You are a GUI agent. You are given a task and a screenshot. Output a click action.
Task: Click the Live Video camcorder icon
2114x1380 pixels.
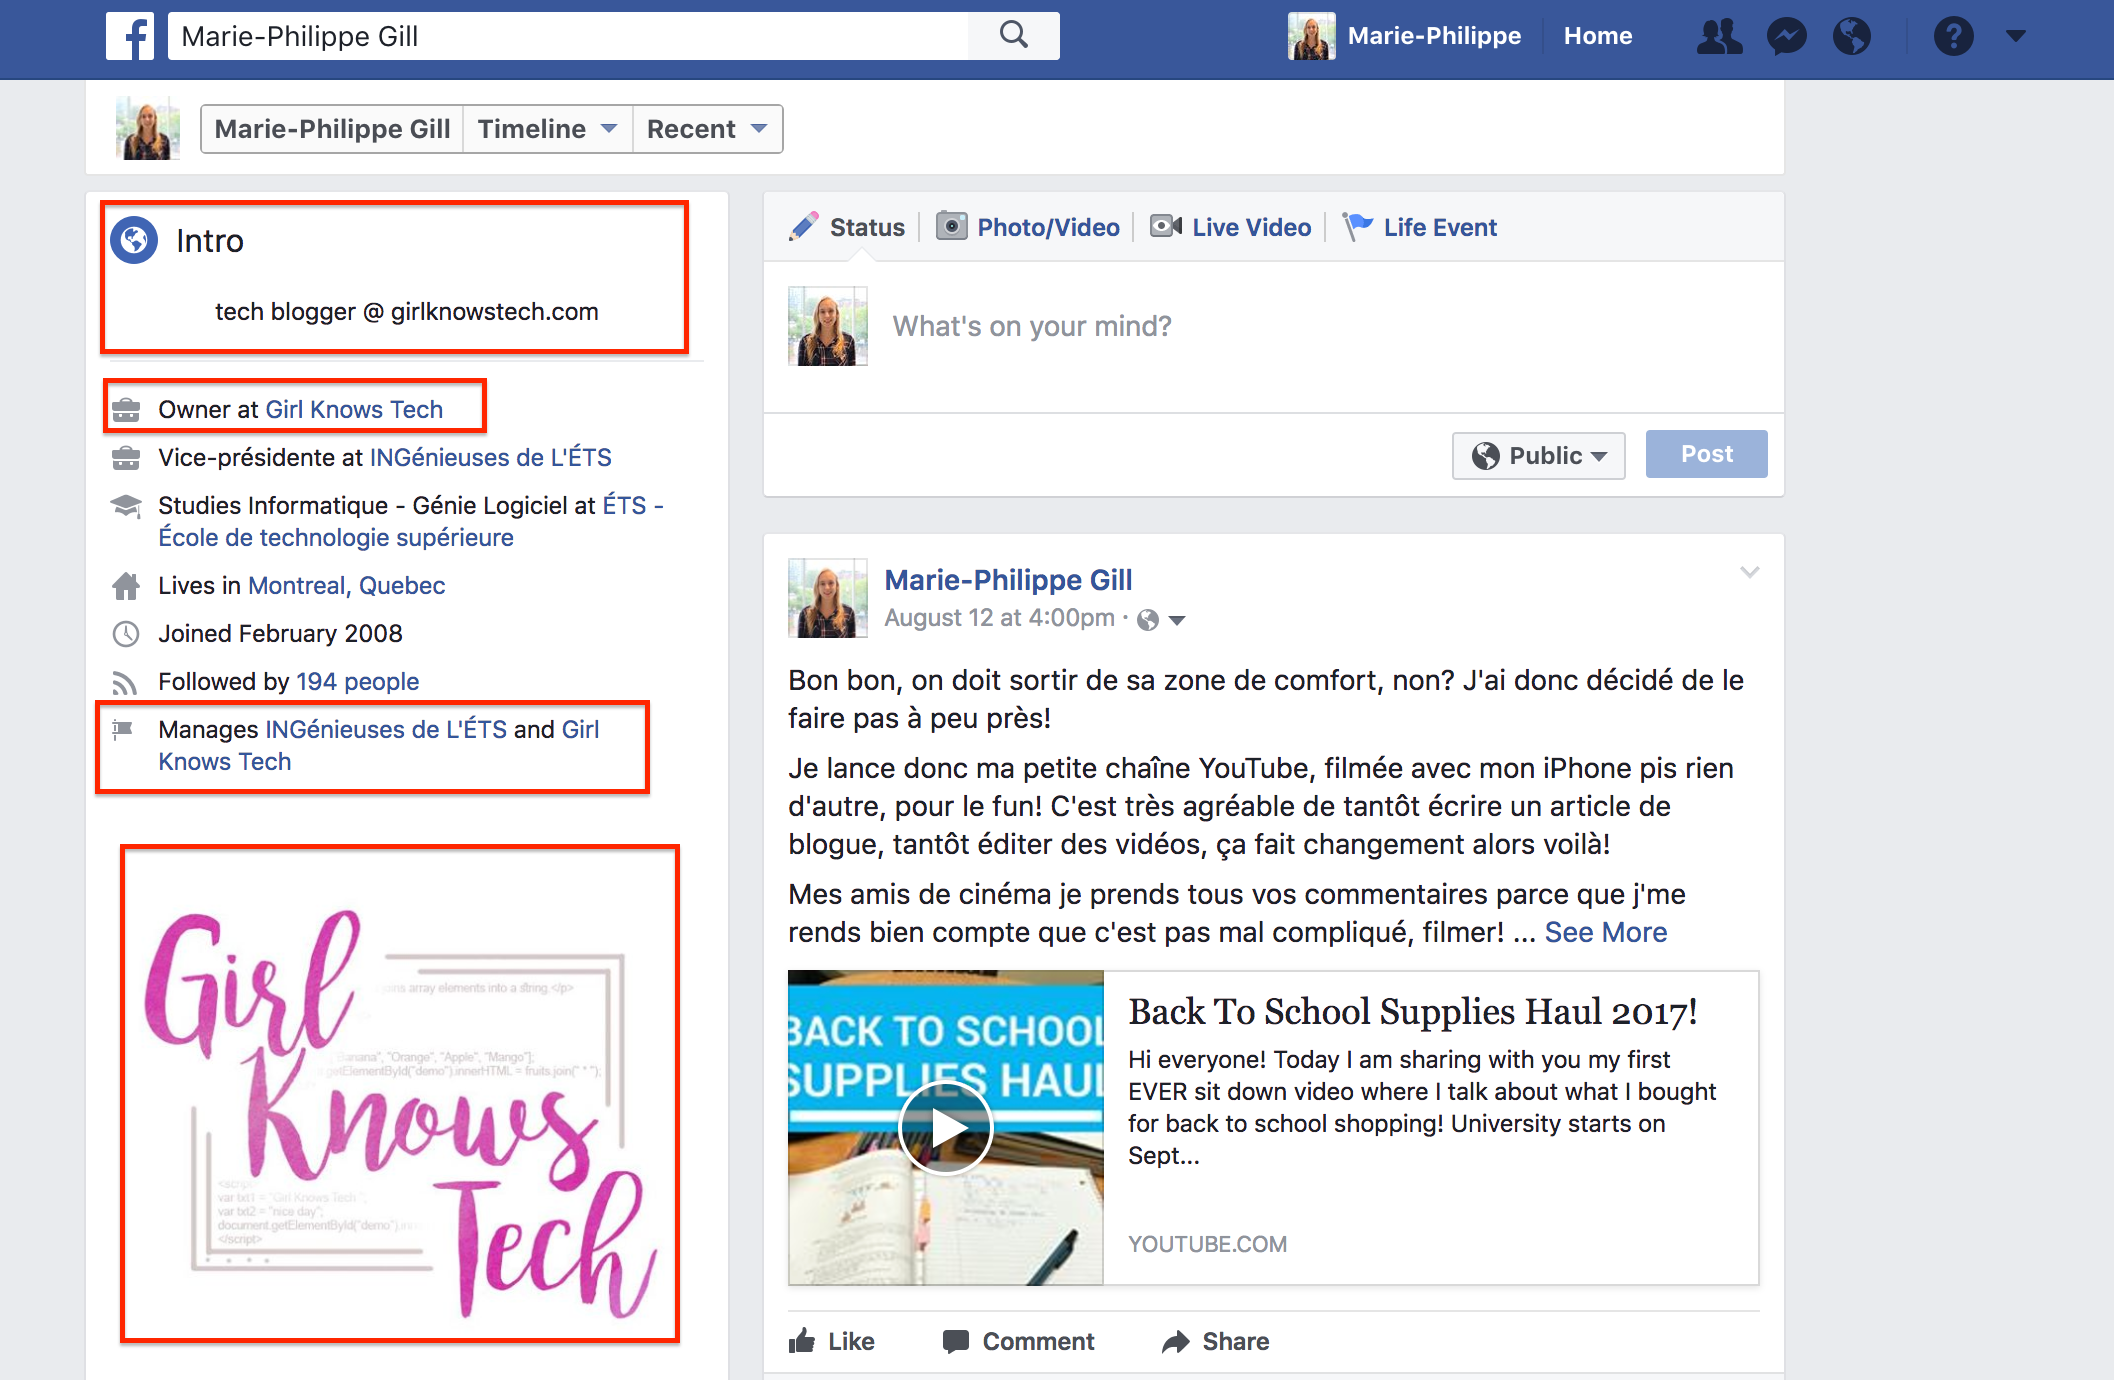tap(1166, 226)
